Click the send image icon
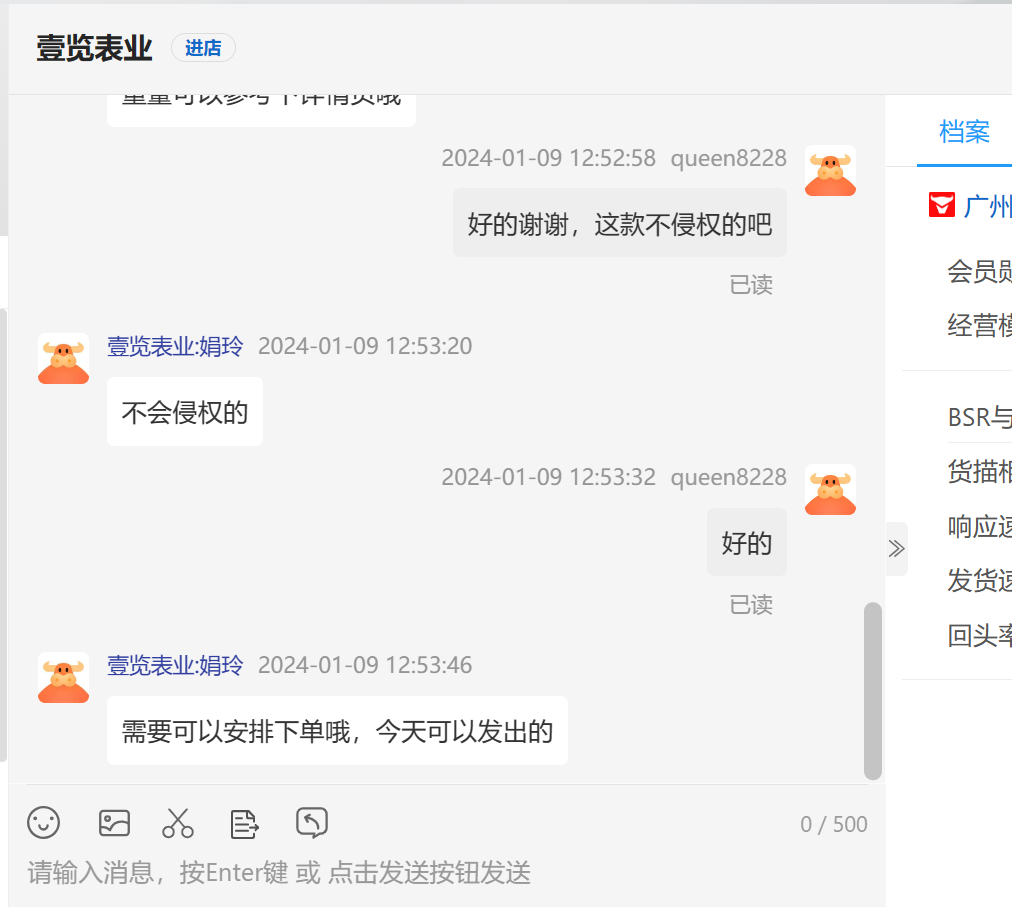The width and height of the screenshot is (1012, 907). [x=115, y=823]
